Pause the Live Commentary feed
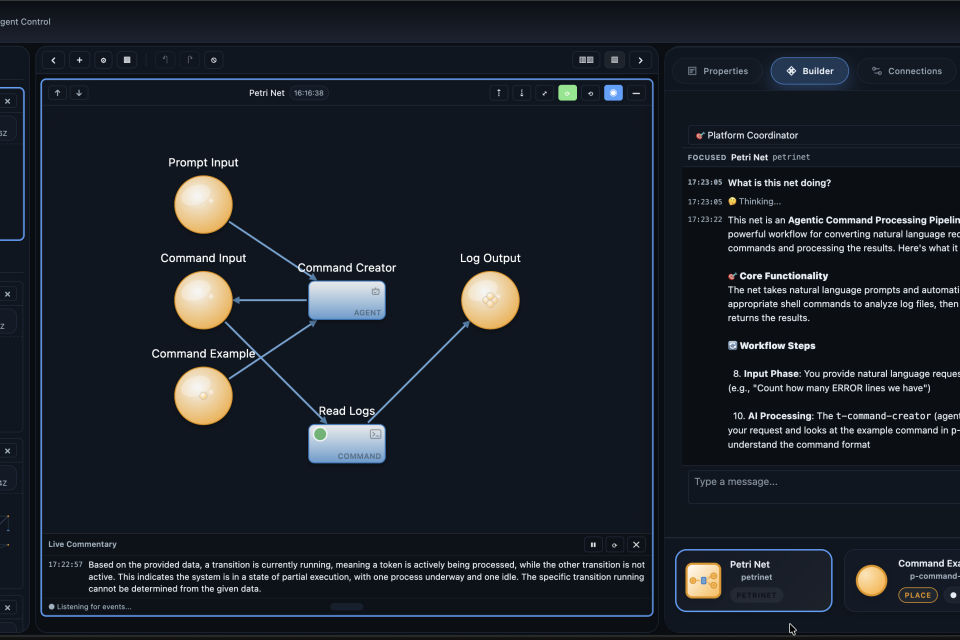The image size is (960, 640). (x=593, y=545)
